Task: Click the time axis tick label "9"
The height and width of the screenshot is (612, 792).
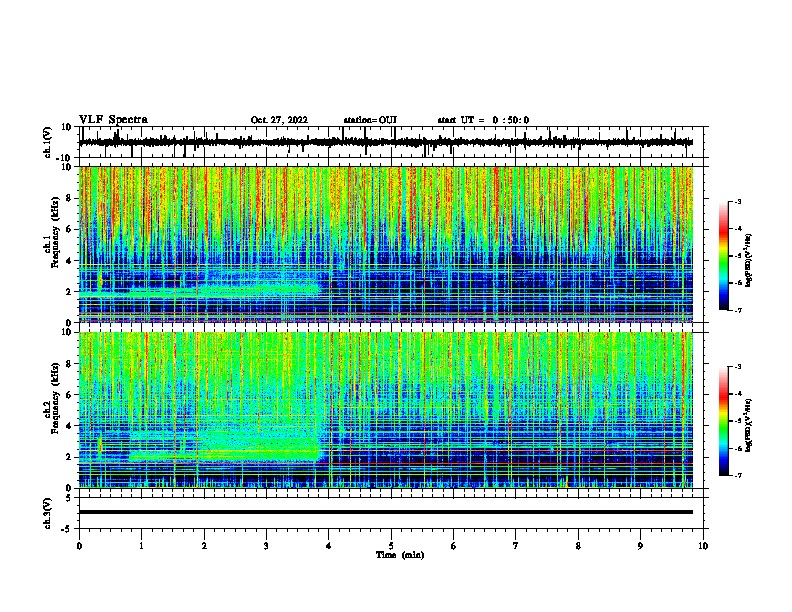Action: coord(640,546)
